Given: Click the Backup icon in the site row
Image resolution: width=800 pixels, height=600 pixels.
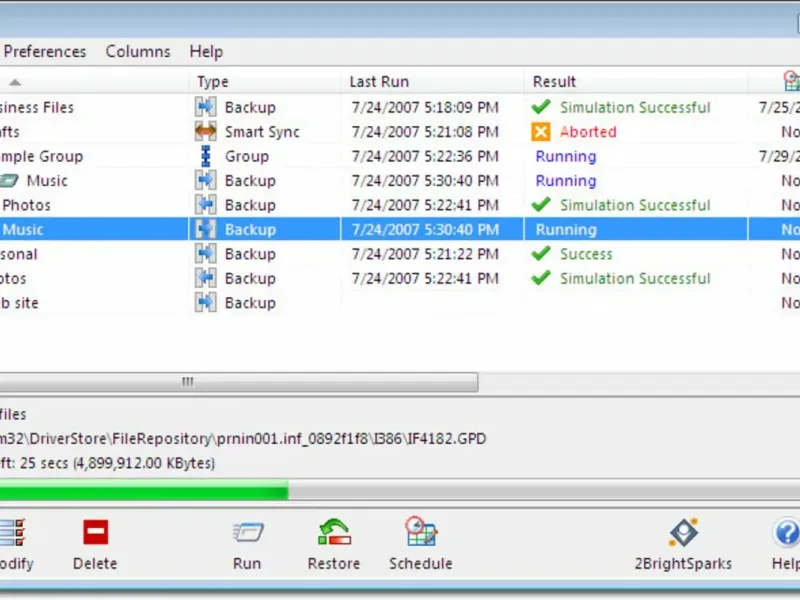Looking at the screenshot, I should pos(205,303).
